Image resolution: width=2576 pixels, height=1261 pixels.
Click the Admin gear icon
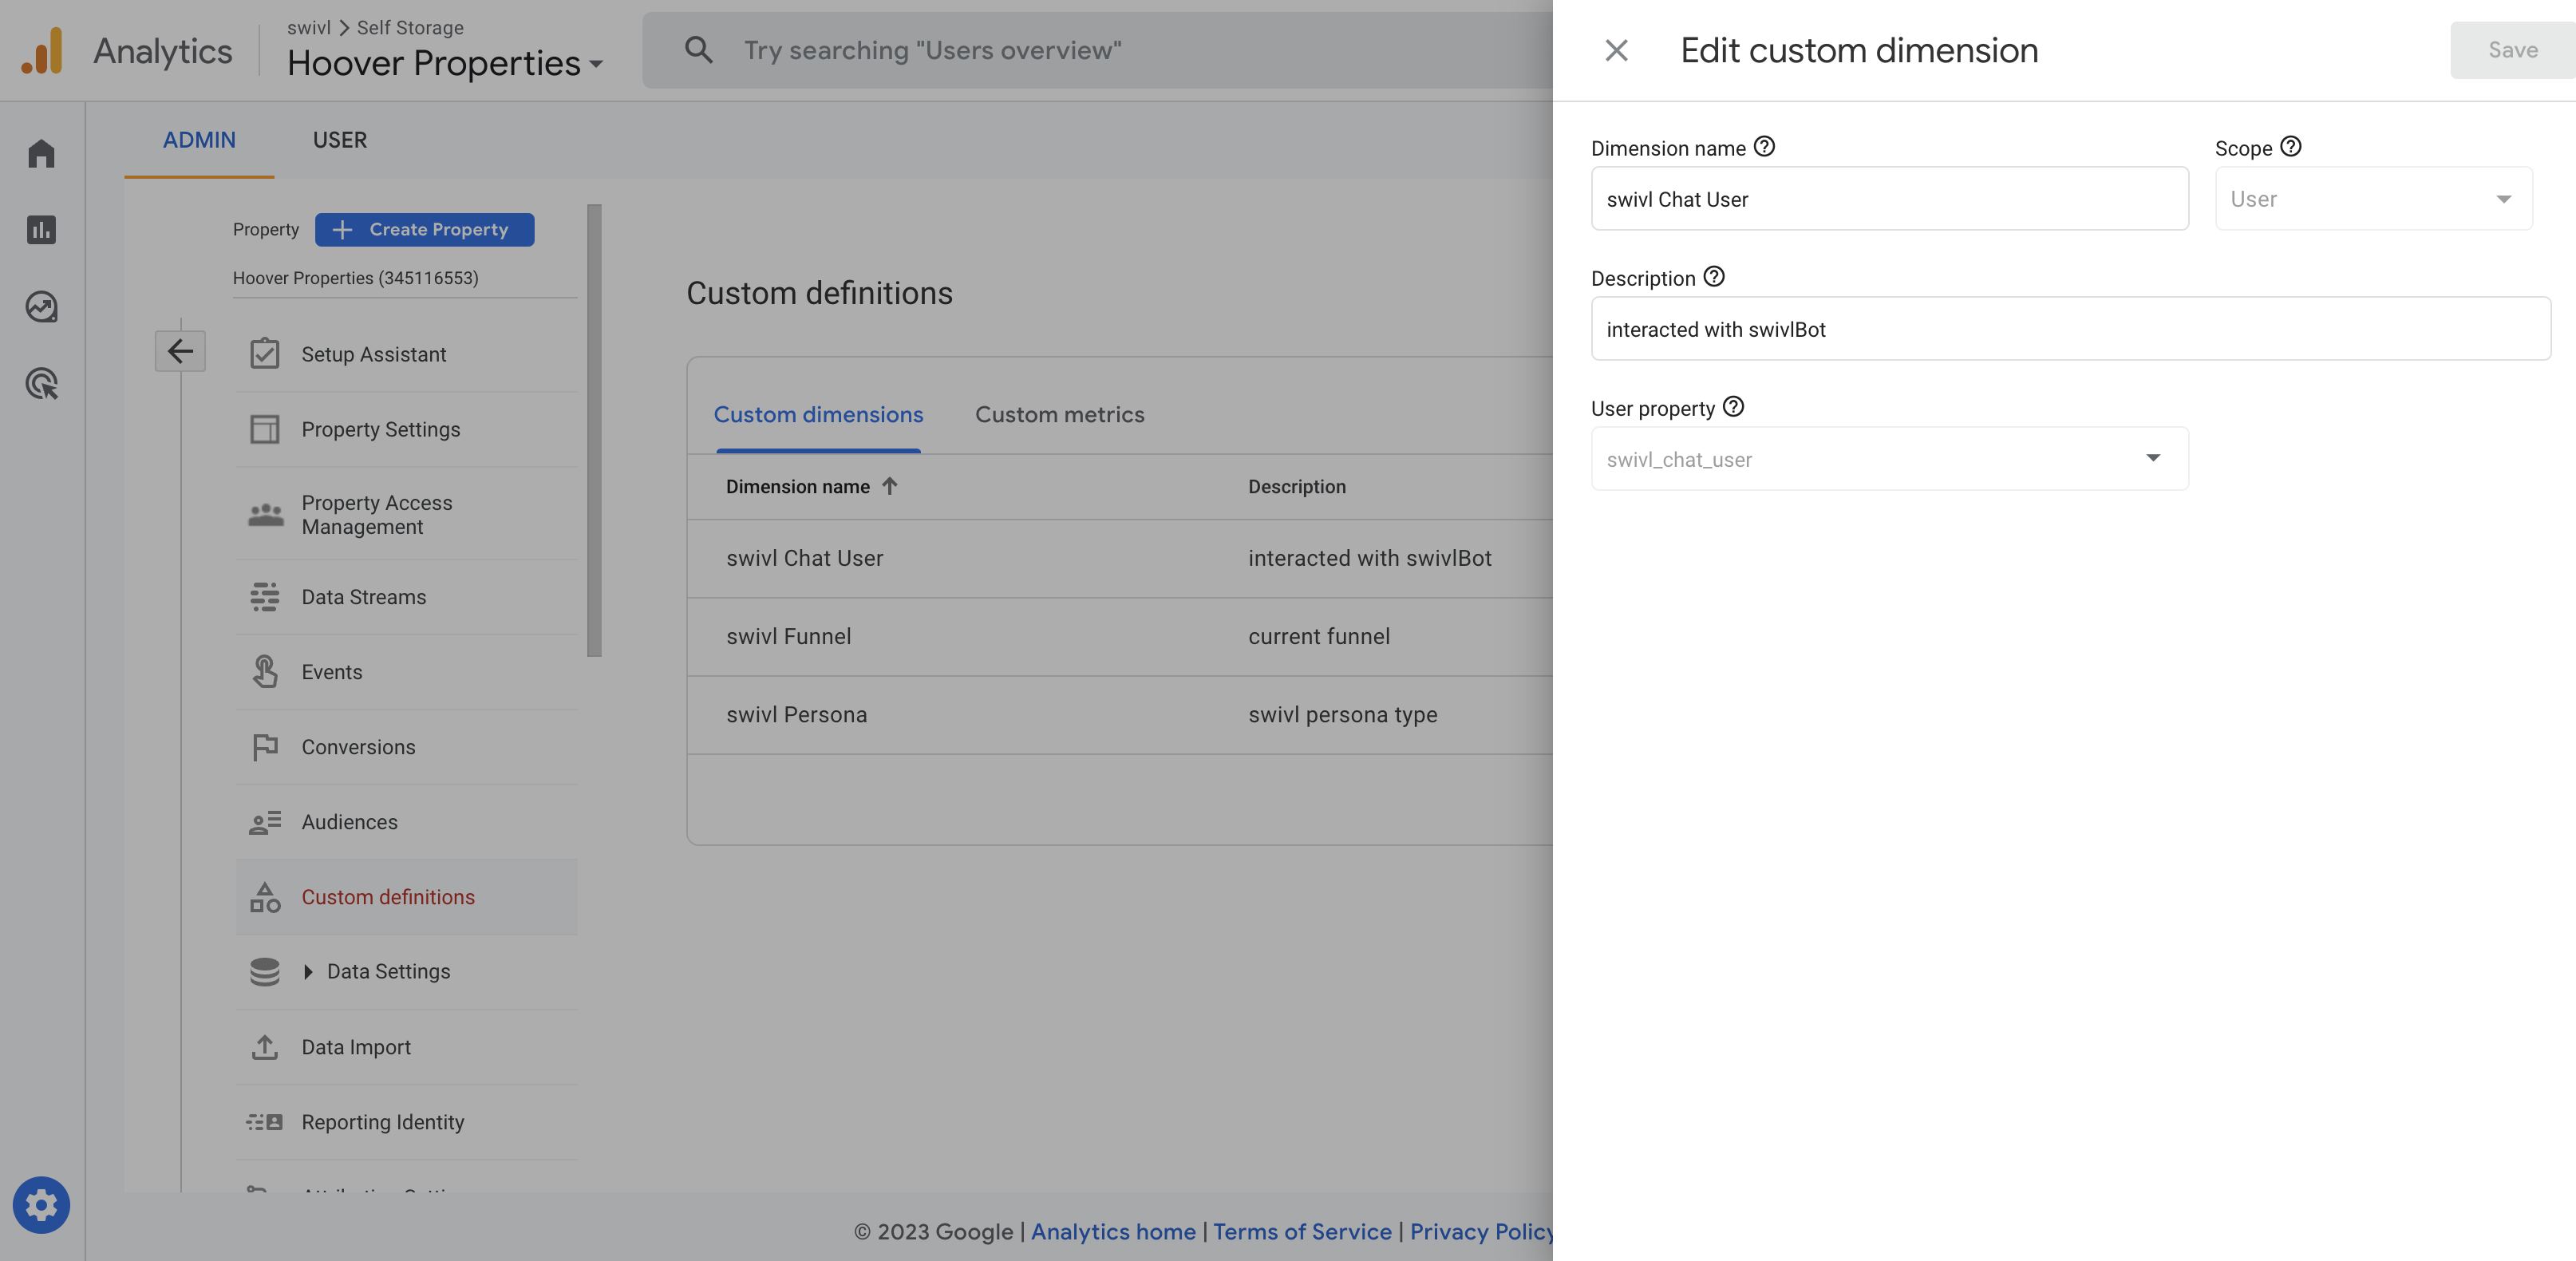tap(41, 1205)
